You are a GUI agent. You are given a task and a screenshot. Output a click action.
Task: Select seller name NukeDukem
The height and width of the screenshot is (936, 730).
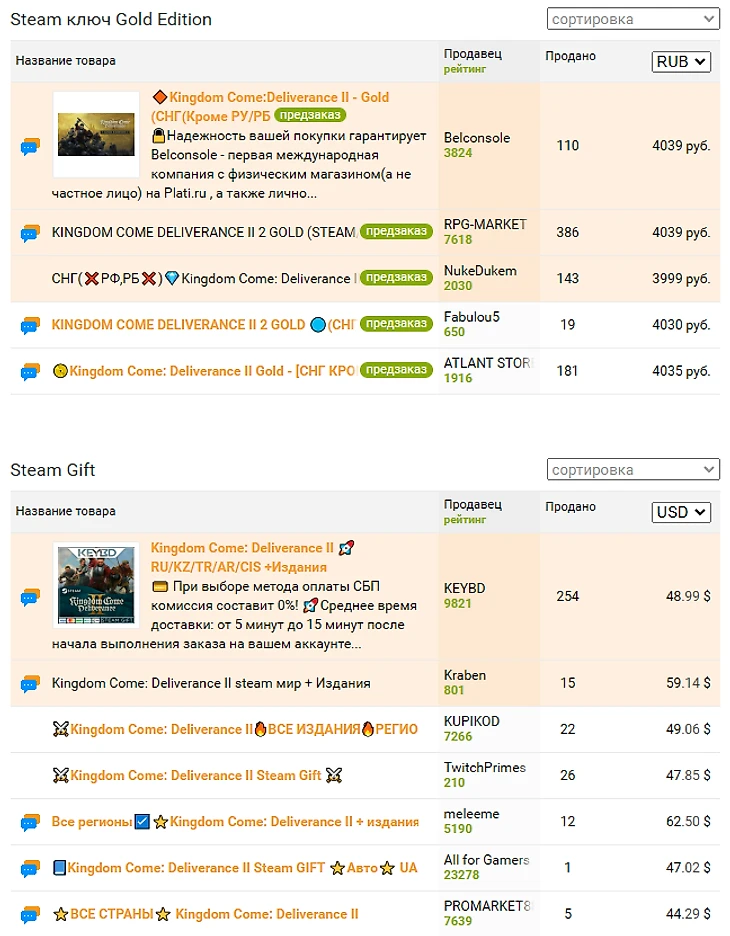click(480, 270)
